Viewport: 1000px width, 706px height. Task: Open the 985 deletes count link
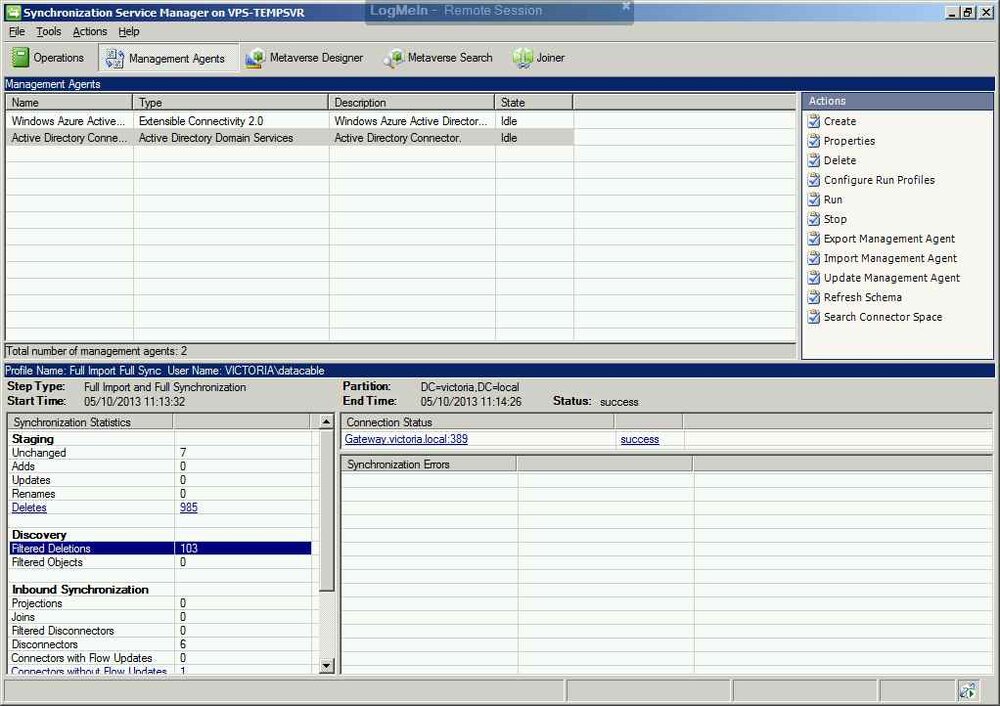coord(189,508)
